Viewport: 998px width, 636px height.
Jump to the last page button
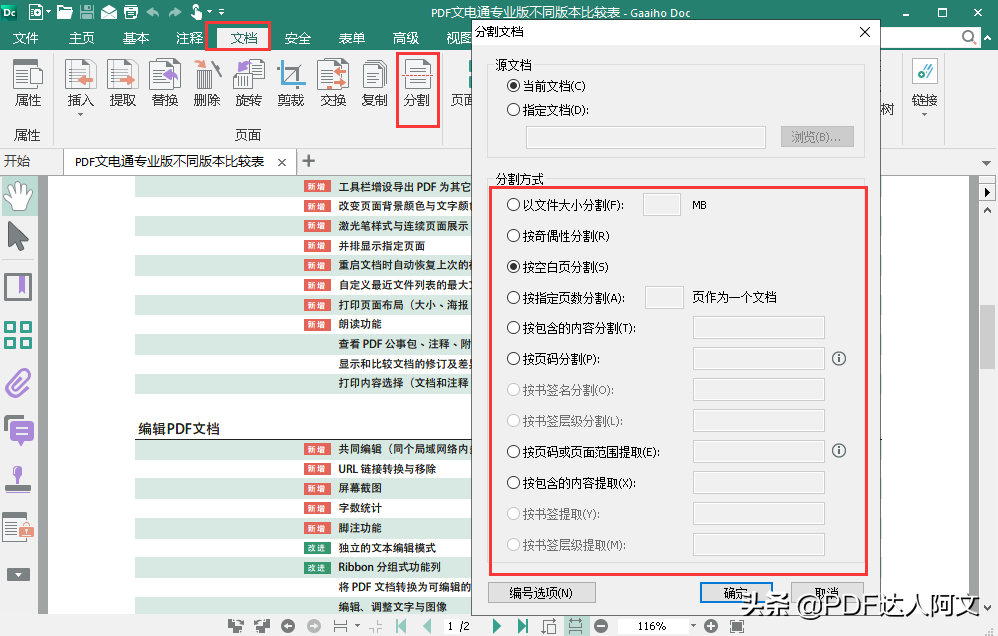(523, 626)
